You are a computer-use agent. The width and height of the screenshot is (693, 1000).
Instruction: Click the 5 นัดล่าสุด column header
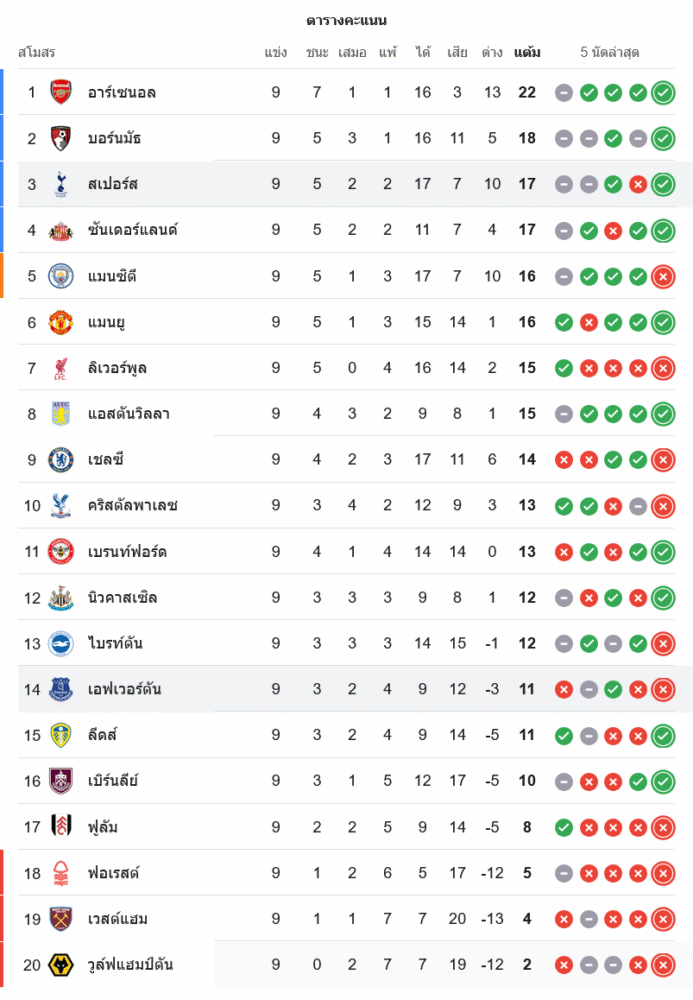point(610,52)
